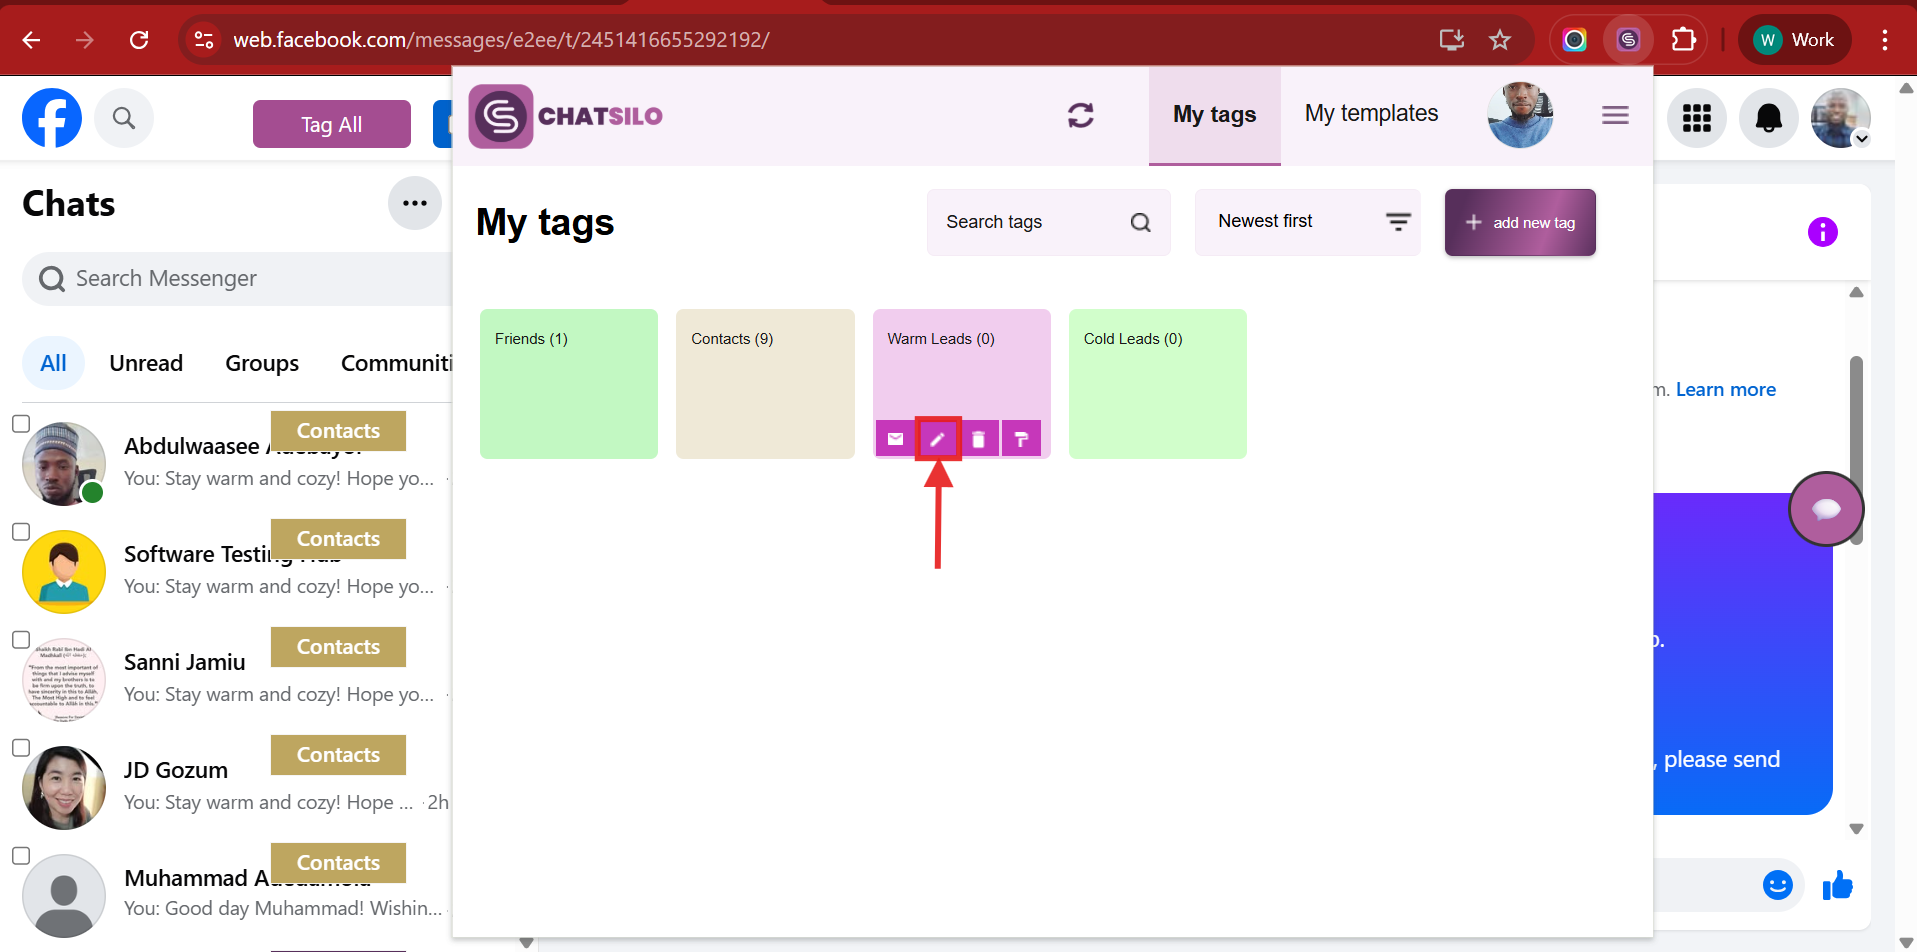Click the envelope message icon on Warm Leads tag

(x=895, y=439)
